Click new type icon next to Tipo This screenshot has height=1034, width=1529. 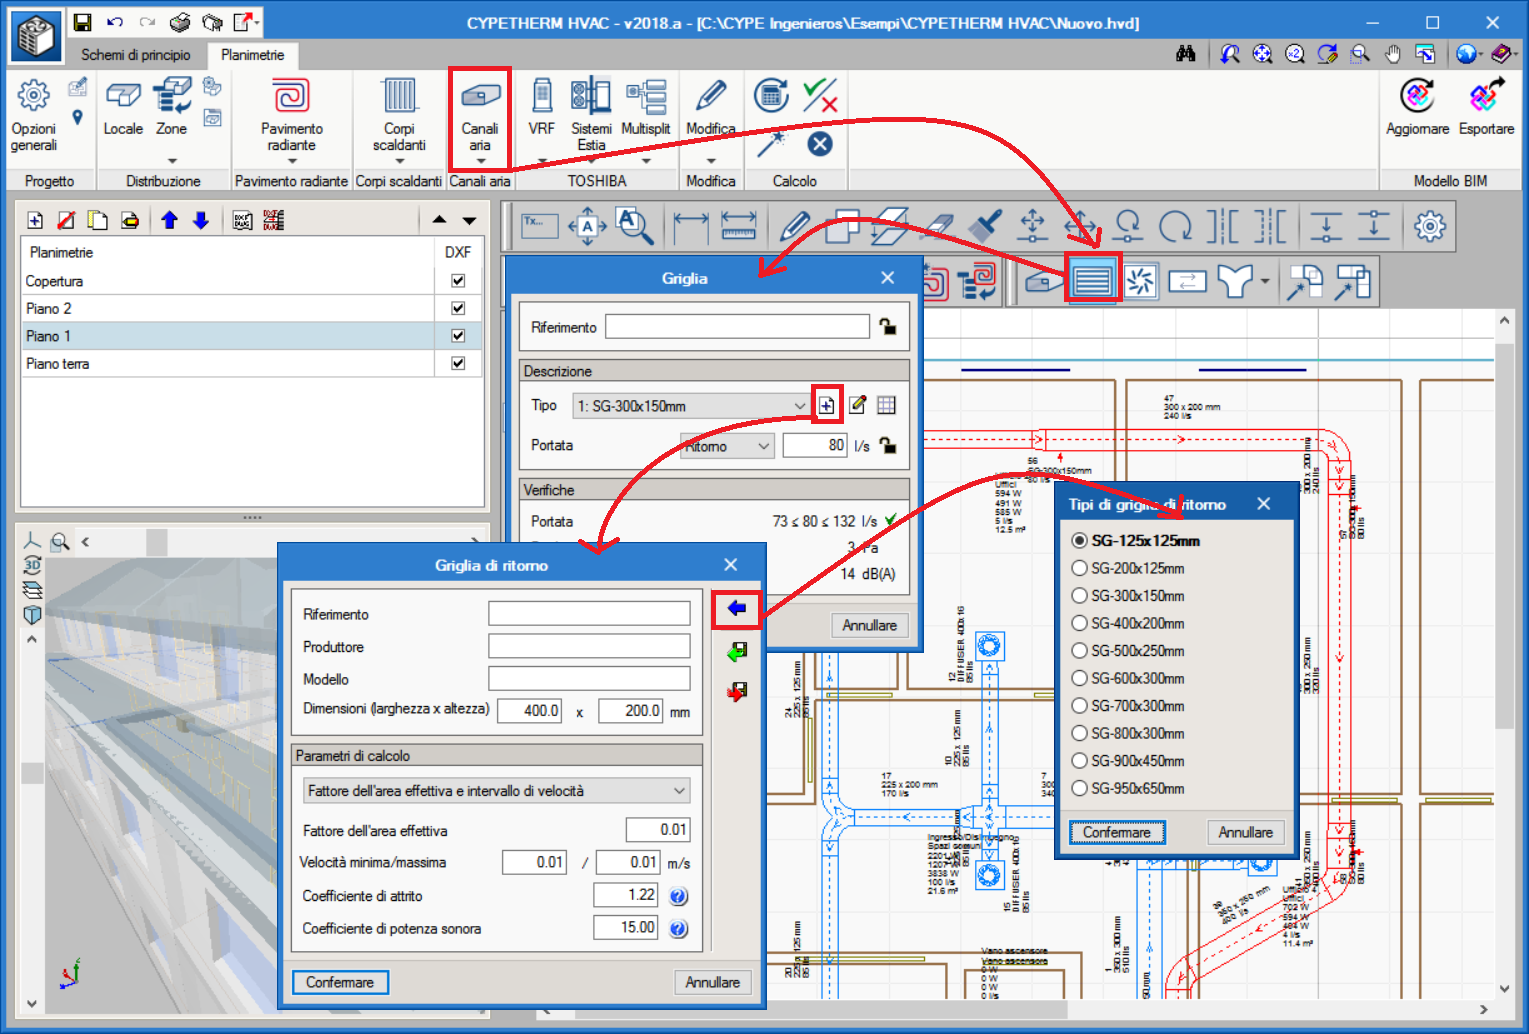827,405
